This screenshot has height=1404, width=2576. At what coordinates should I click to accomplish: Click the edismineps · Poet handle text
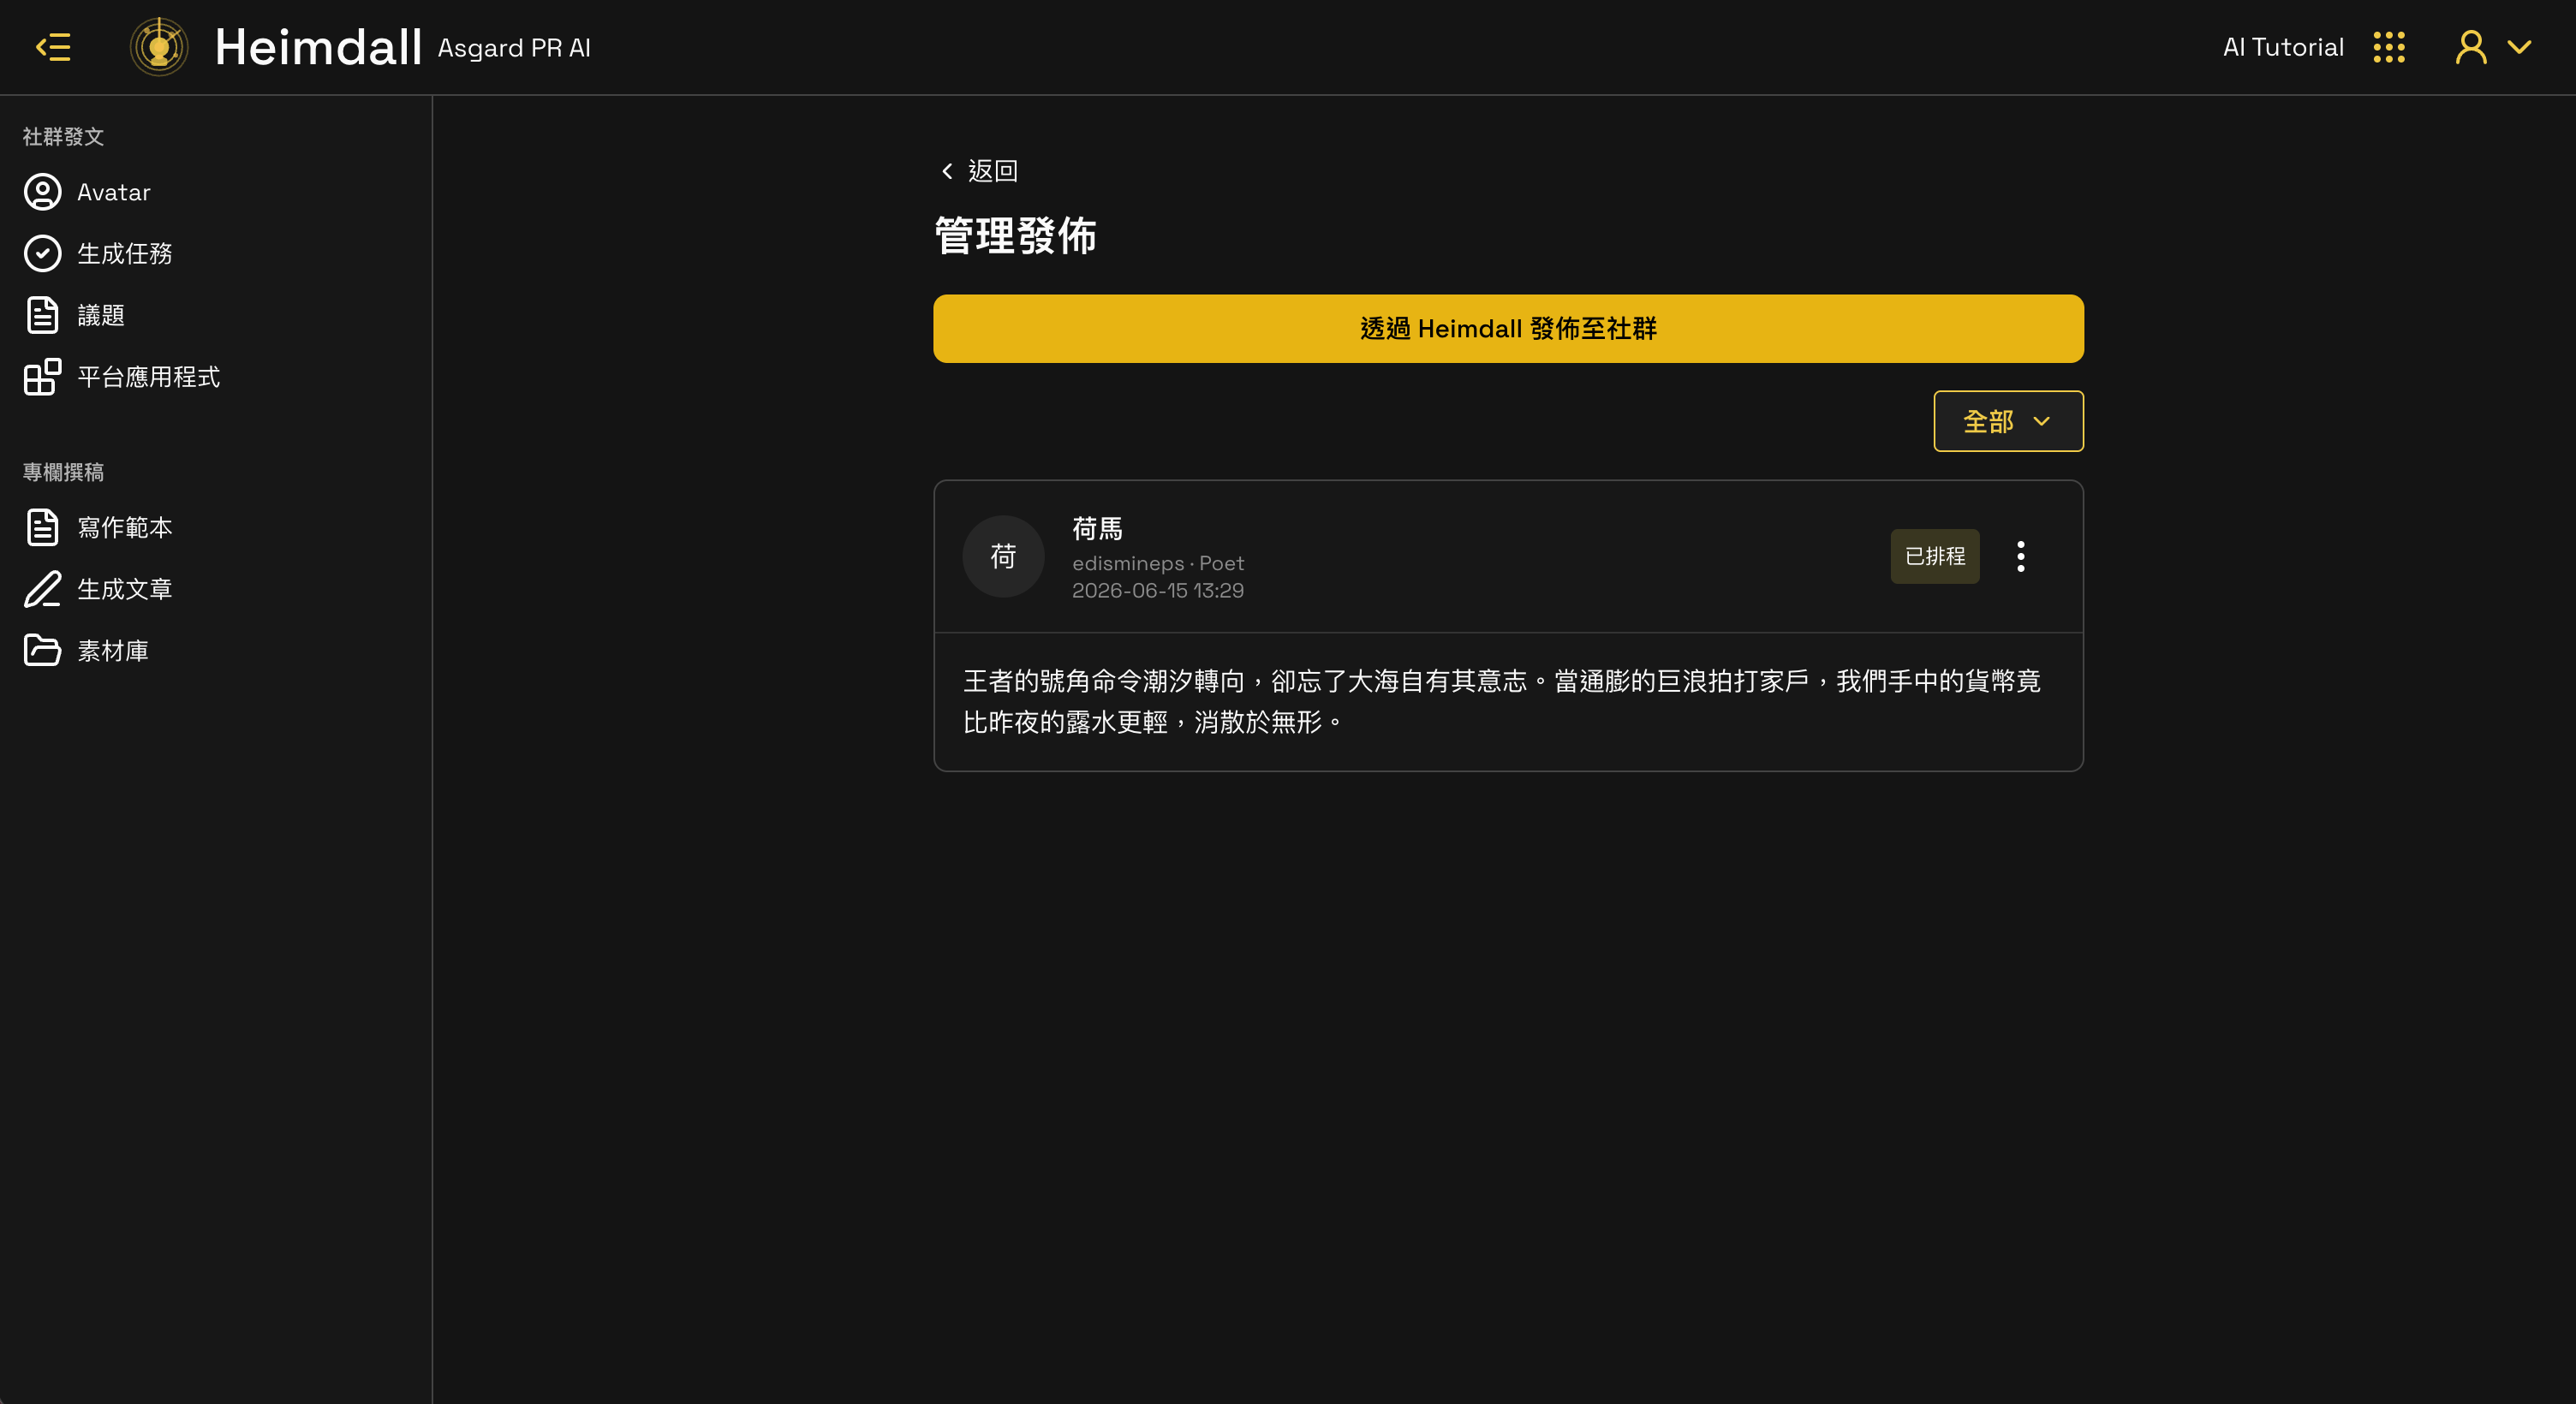pyautogui.click(x=1158, y=563)
